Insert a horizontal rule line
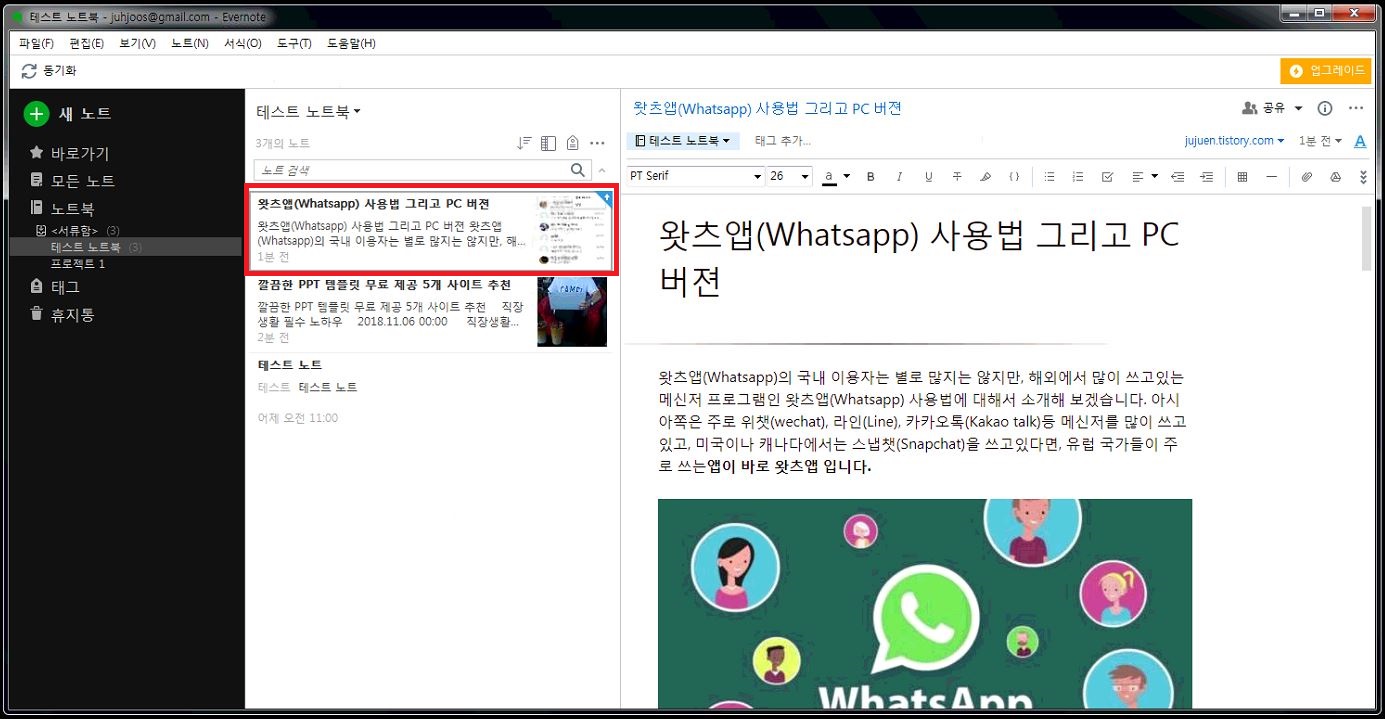The width and height of the screenshot is (1385, 719). pos(1271,177)
